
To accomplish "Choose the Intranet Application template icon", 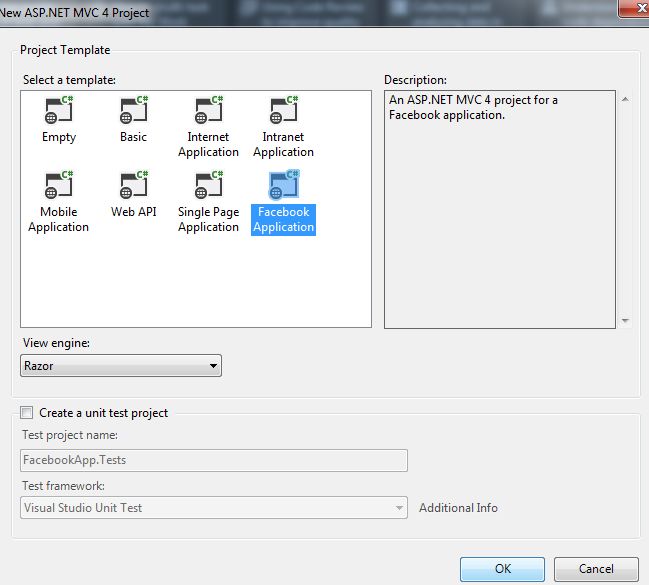I will point(284,110).
